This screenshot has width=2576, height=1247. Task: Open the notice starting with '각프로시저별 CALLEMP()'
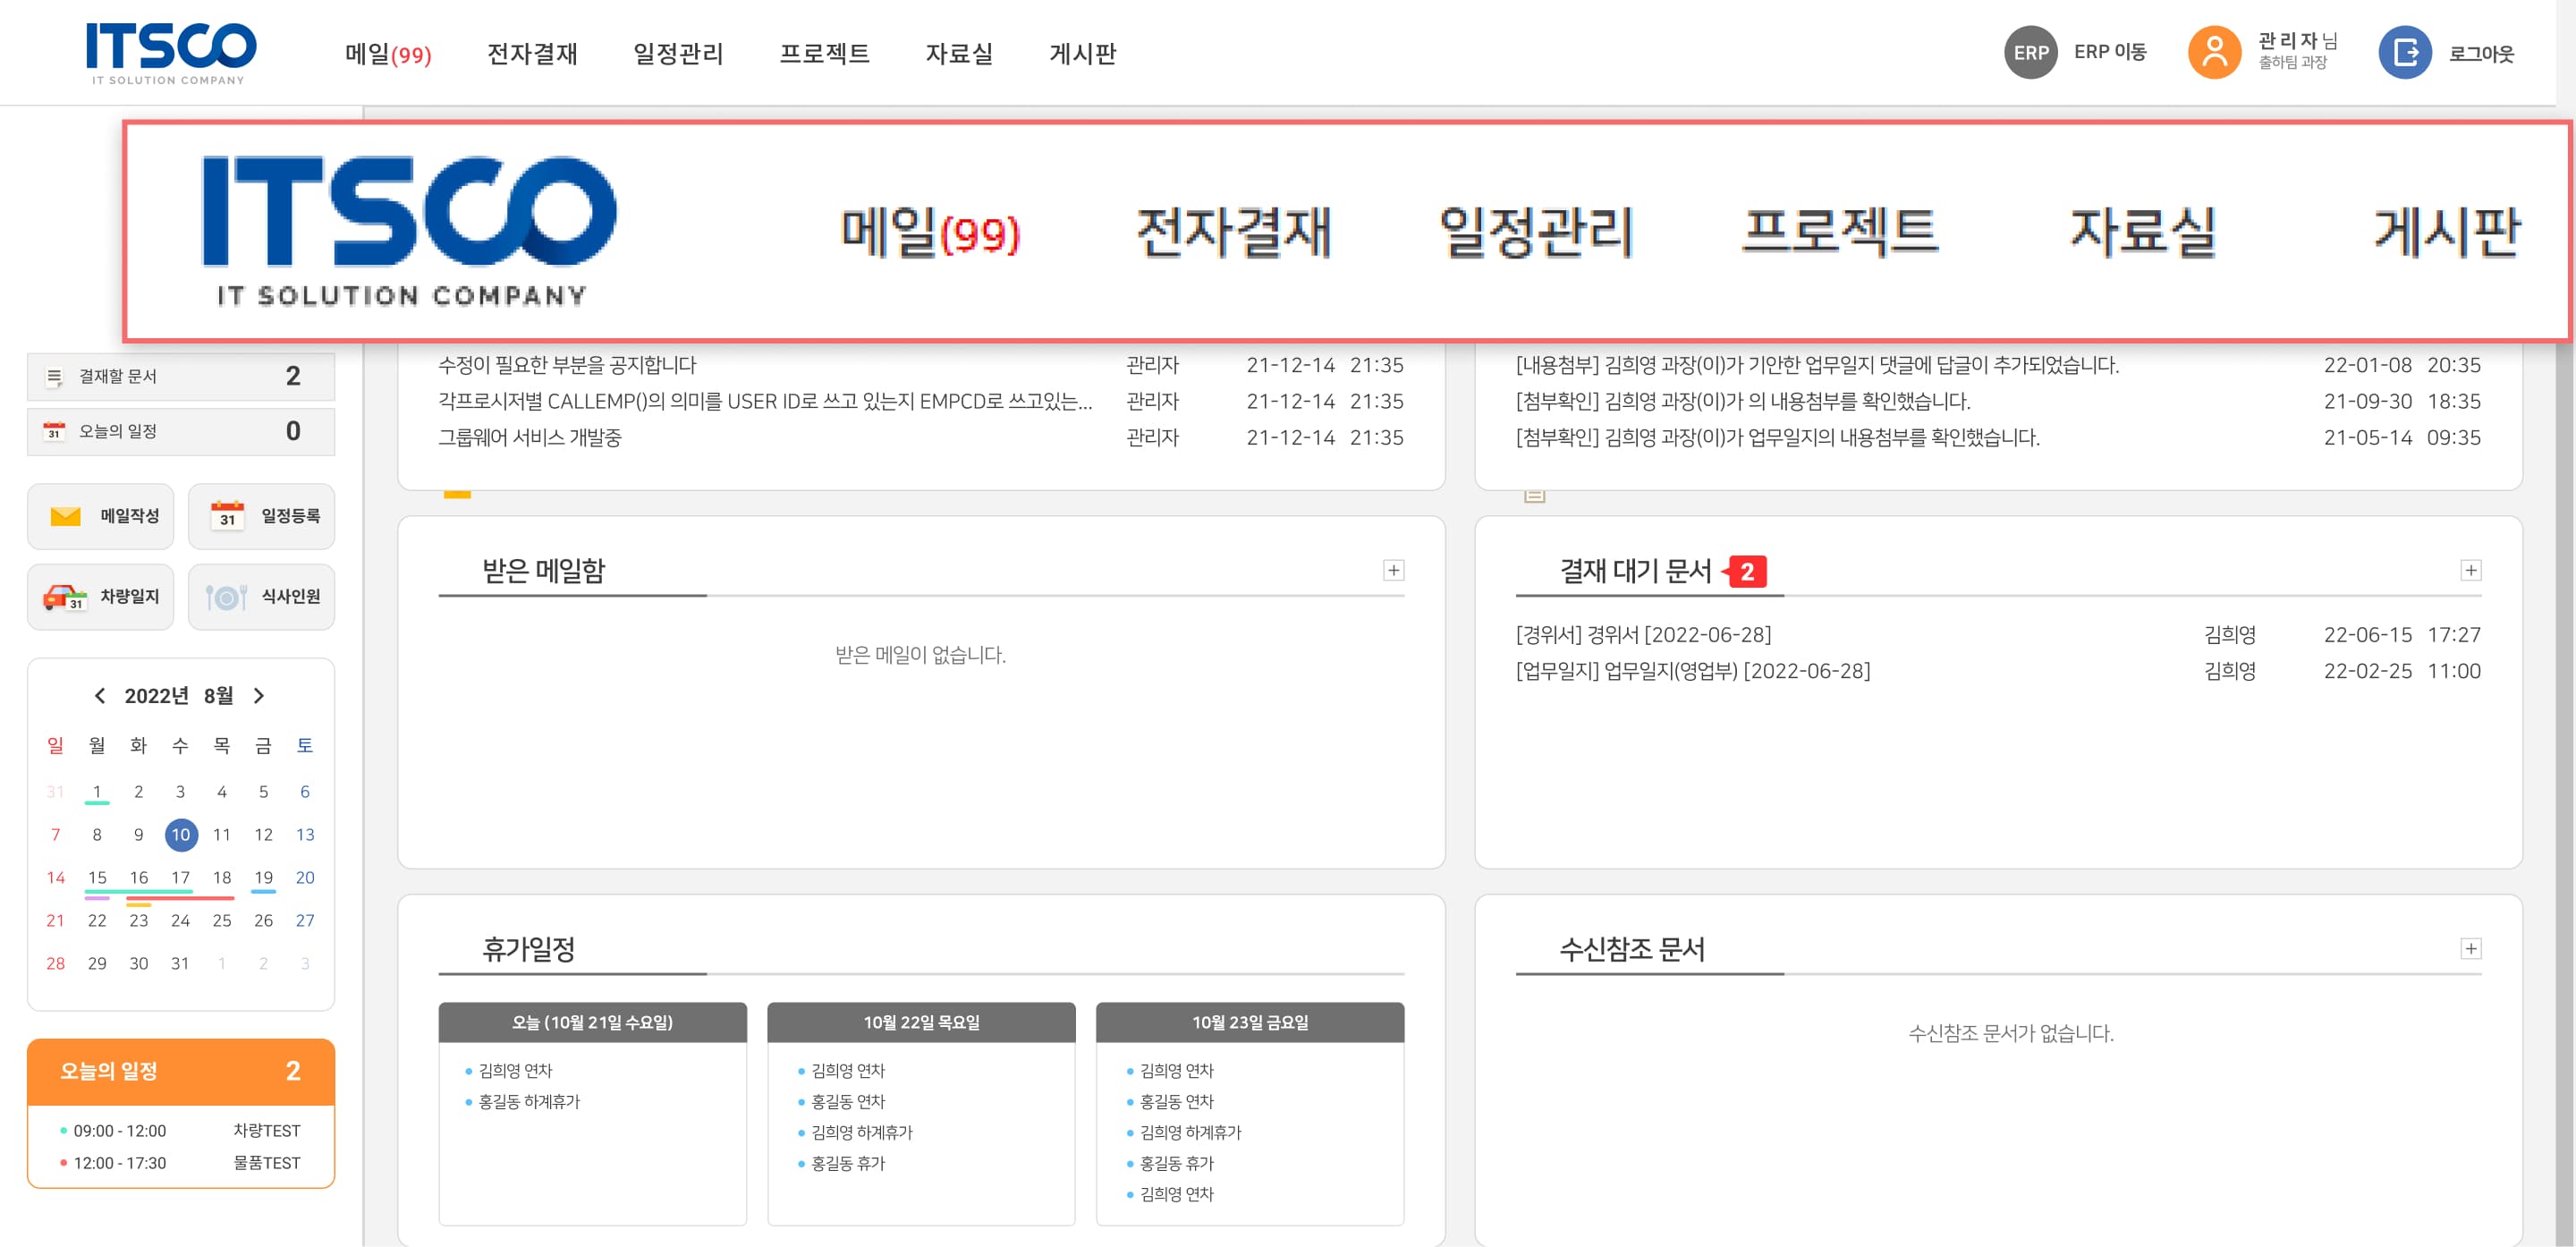click(765, 401)
